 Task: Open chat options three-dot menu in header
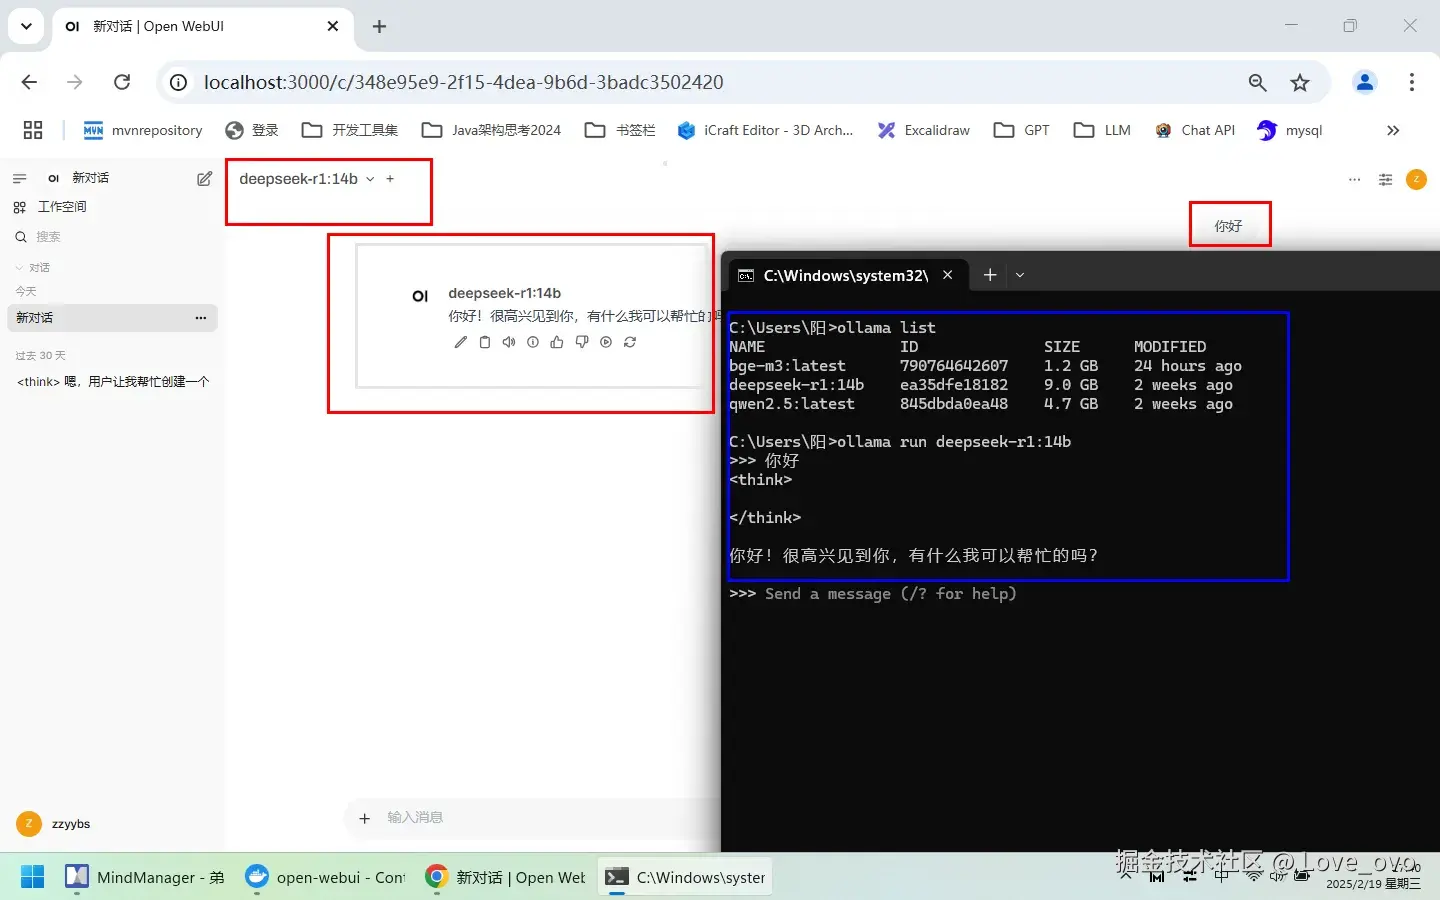[x=1354, y=180]
